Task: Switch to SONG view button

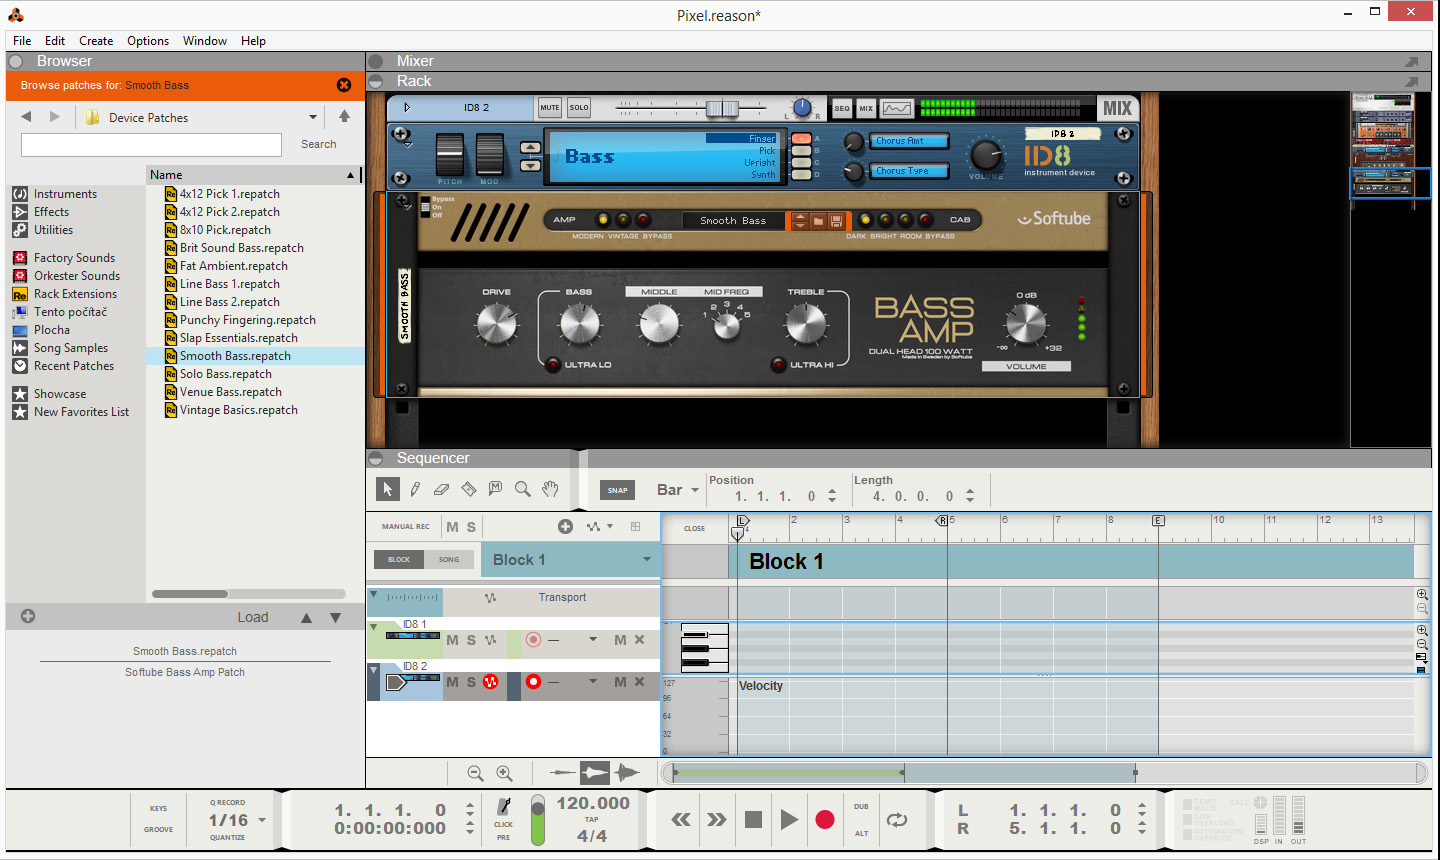Action: [x=449, y=560]
